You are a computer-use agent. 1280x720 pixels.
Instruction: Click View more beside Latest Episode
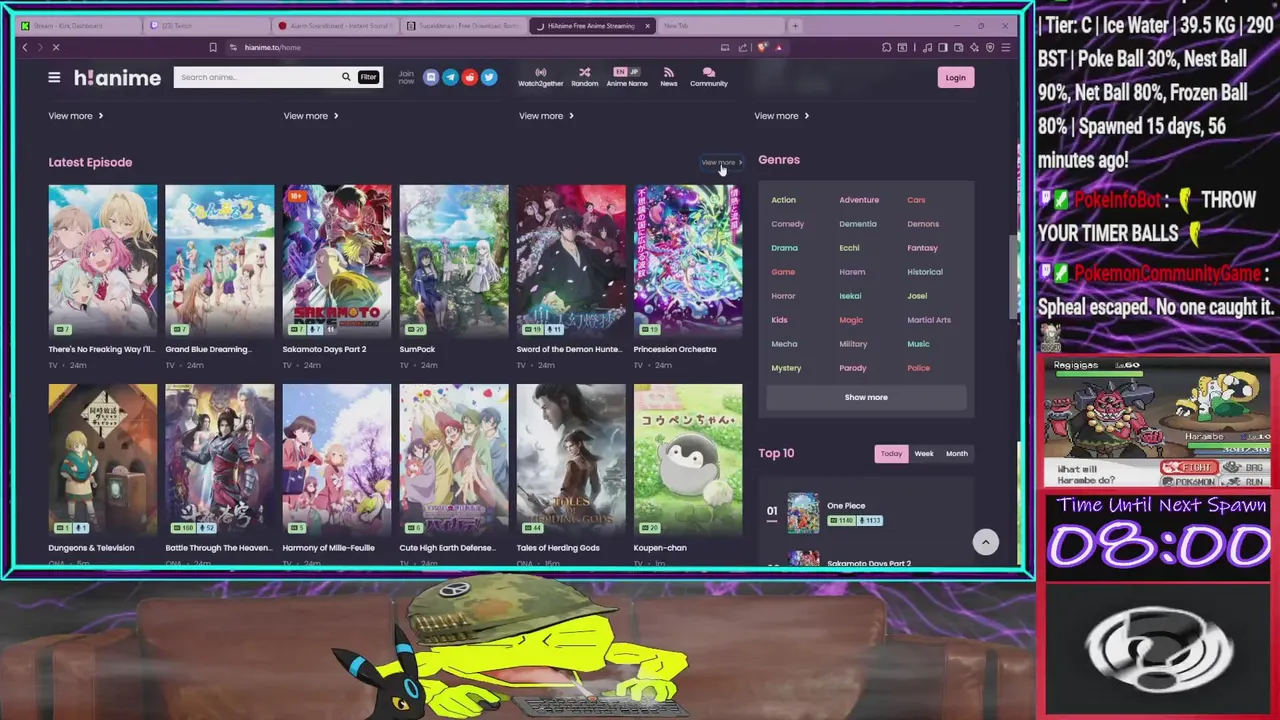point(721,162)
